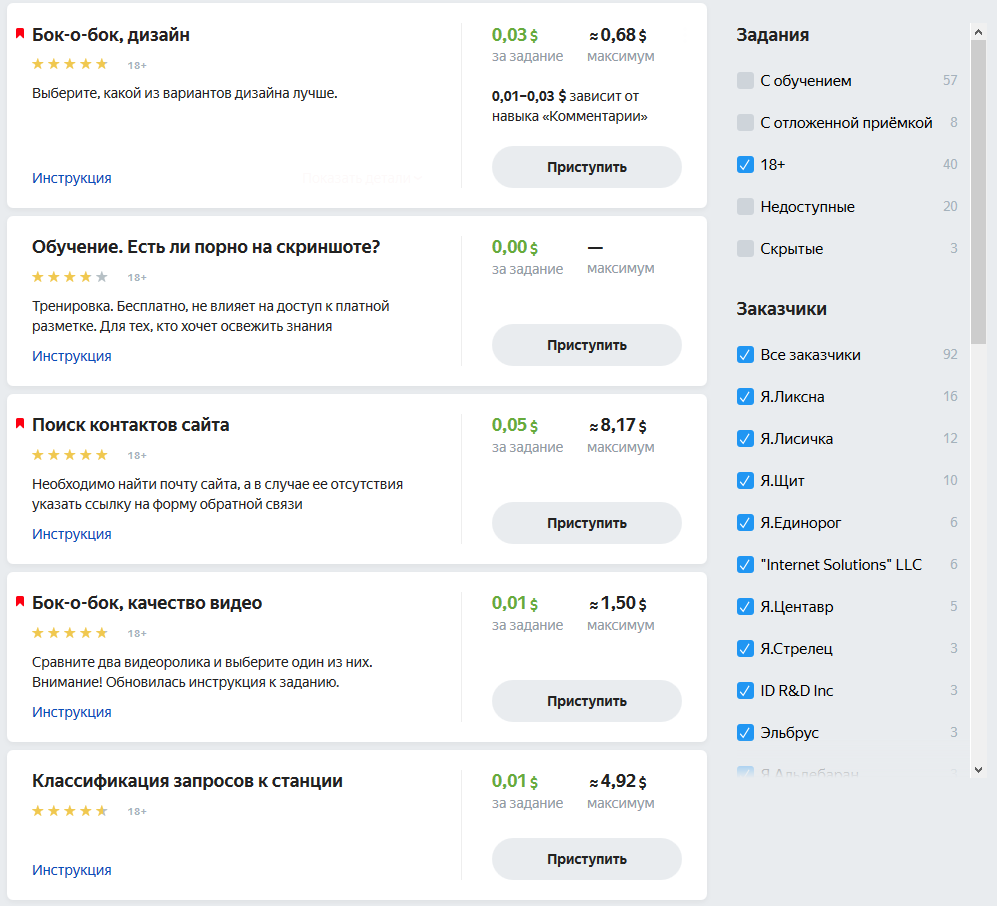Viewport: 997px width, 906px height.
Task: Click the red bookmark on "Бок-о-бок, дизайн"
Action: (x=20, y=34)
